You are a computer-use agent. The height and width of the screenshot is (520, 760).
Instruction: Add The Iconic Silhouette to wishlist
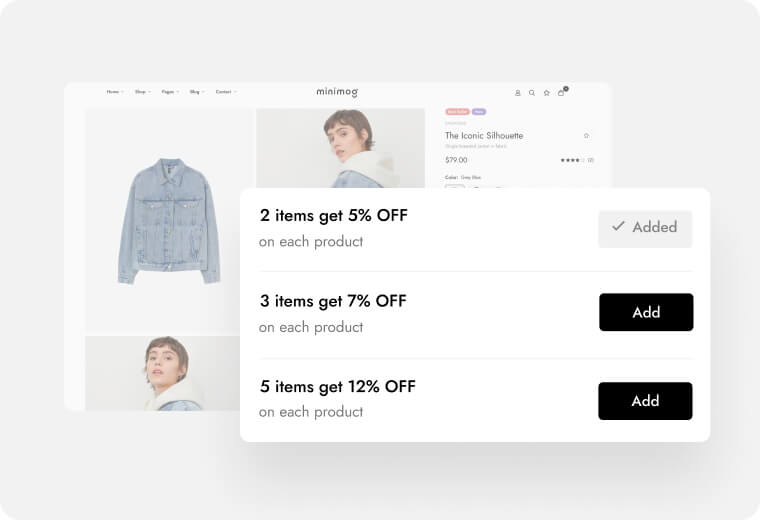(x=586, y=136)
